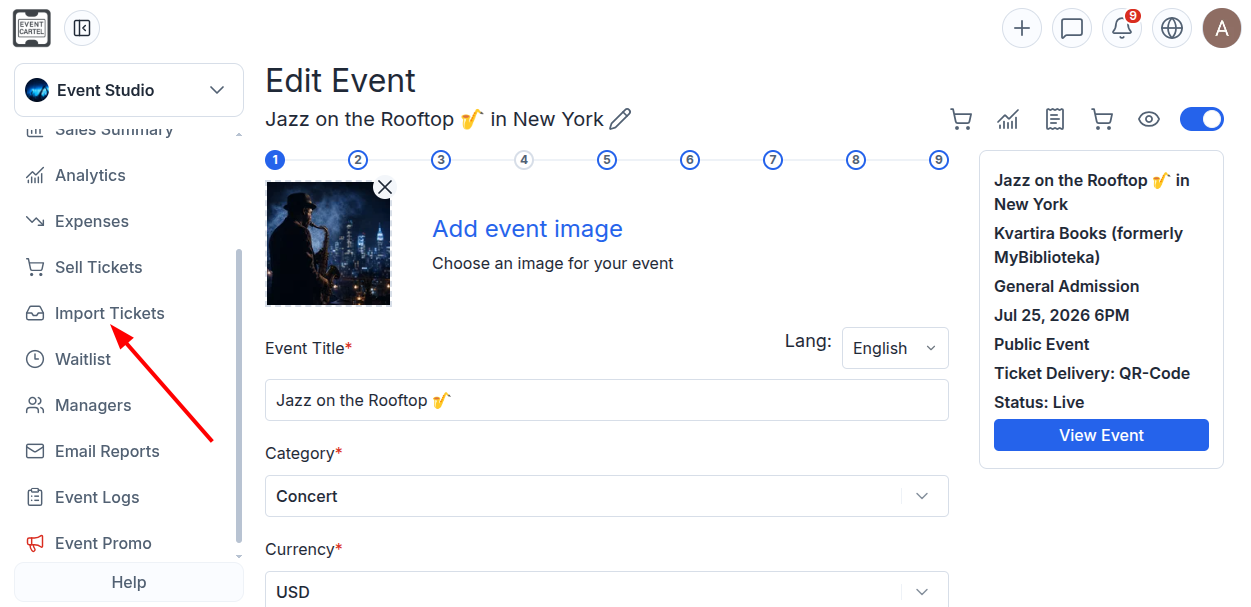Open the plus create-new icon
This screenshot has height=607, width=1251.
[1022, 28]
